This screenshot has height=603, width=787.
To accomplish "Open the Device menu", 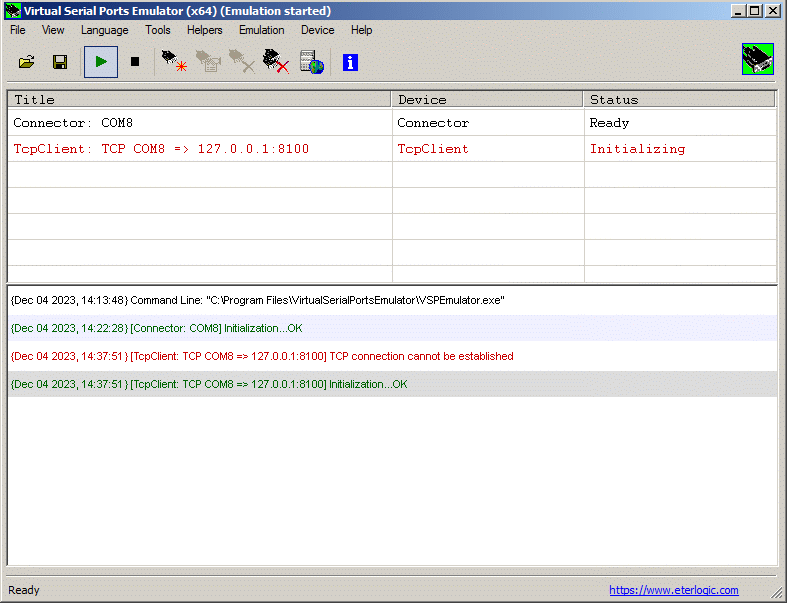I will pos(317,30).
